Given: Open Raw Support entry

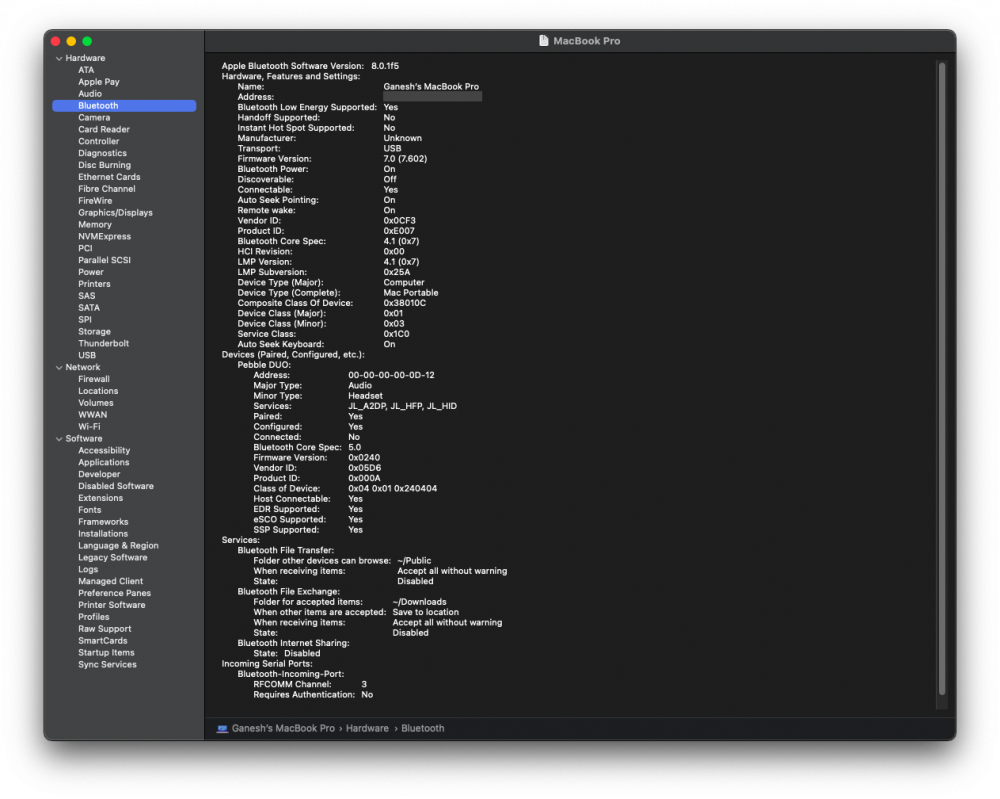Looking at the screenshot, I should (105, 629).
